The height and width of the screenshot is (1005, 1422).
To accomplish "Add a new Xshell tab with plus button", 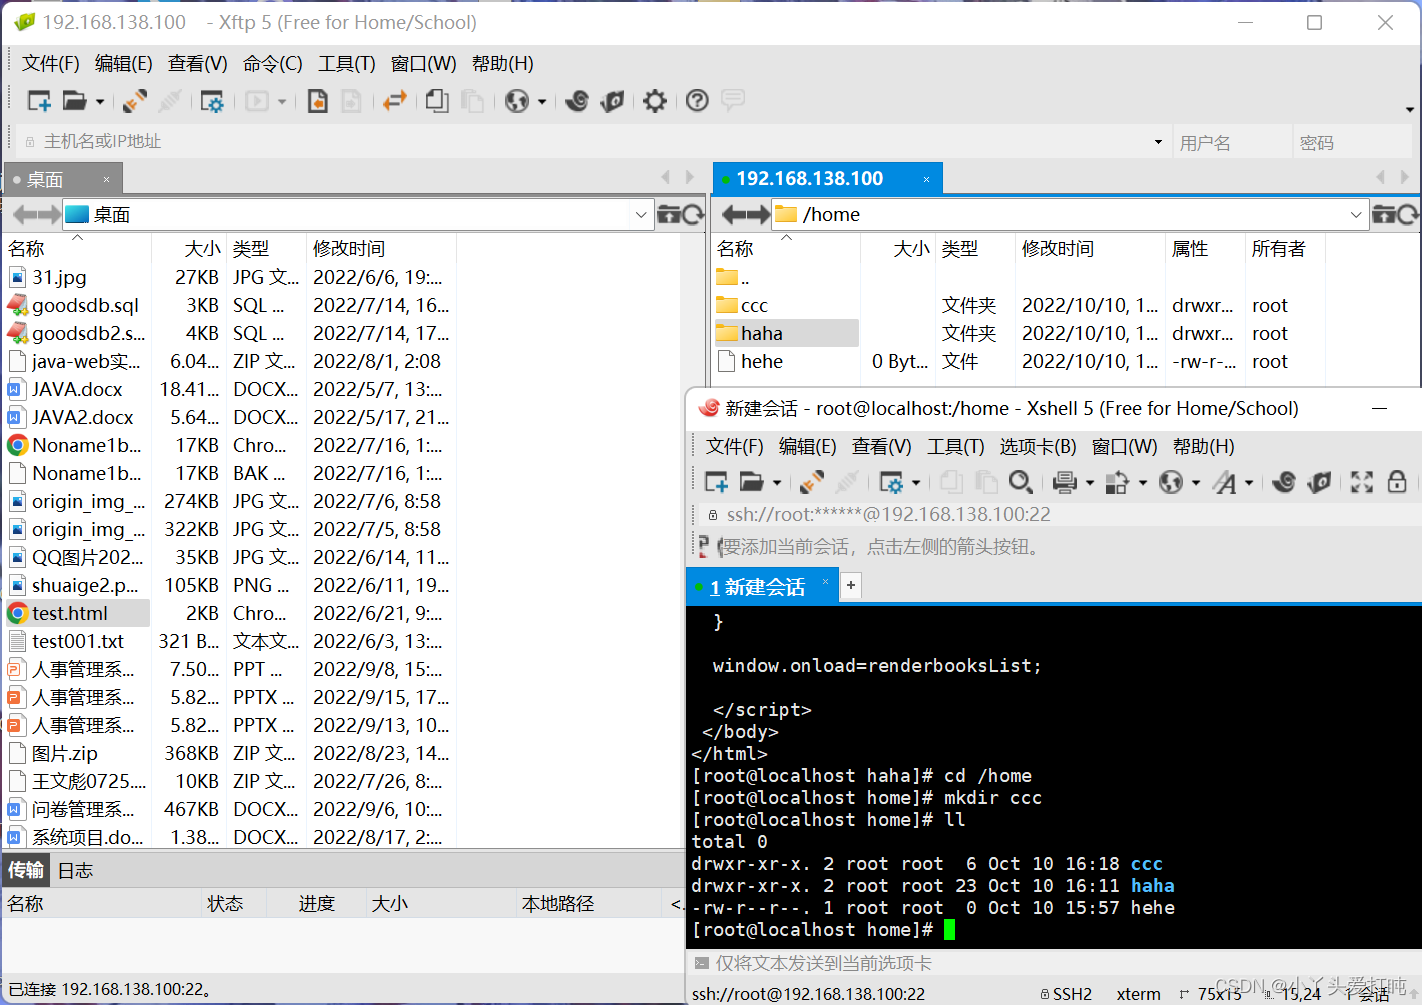I will tap(851, 585).
